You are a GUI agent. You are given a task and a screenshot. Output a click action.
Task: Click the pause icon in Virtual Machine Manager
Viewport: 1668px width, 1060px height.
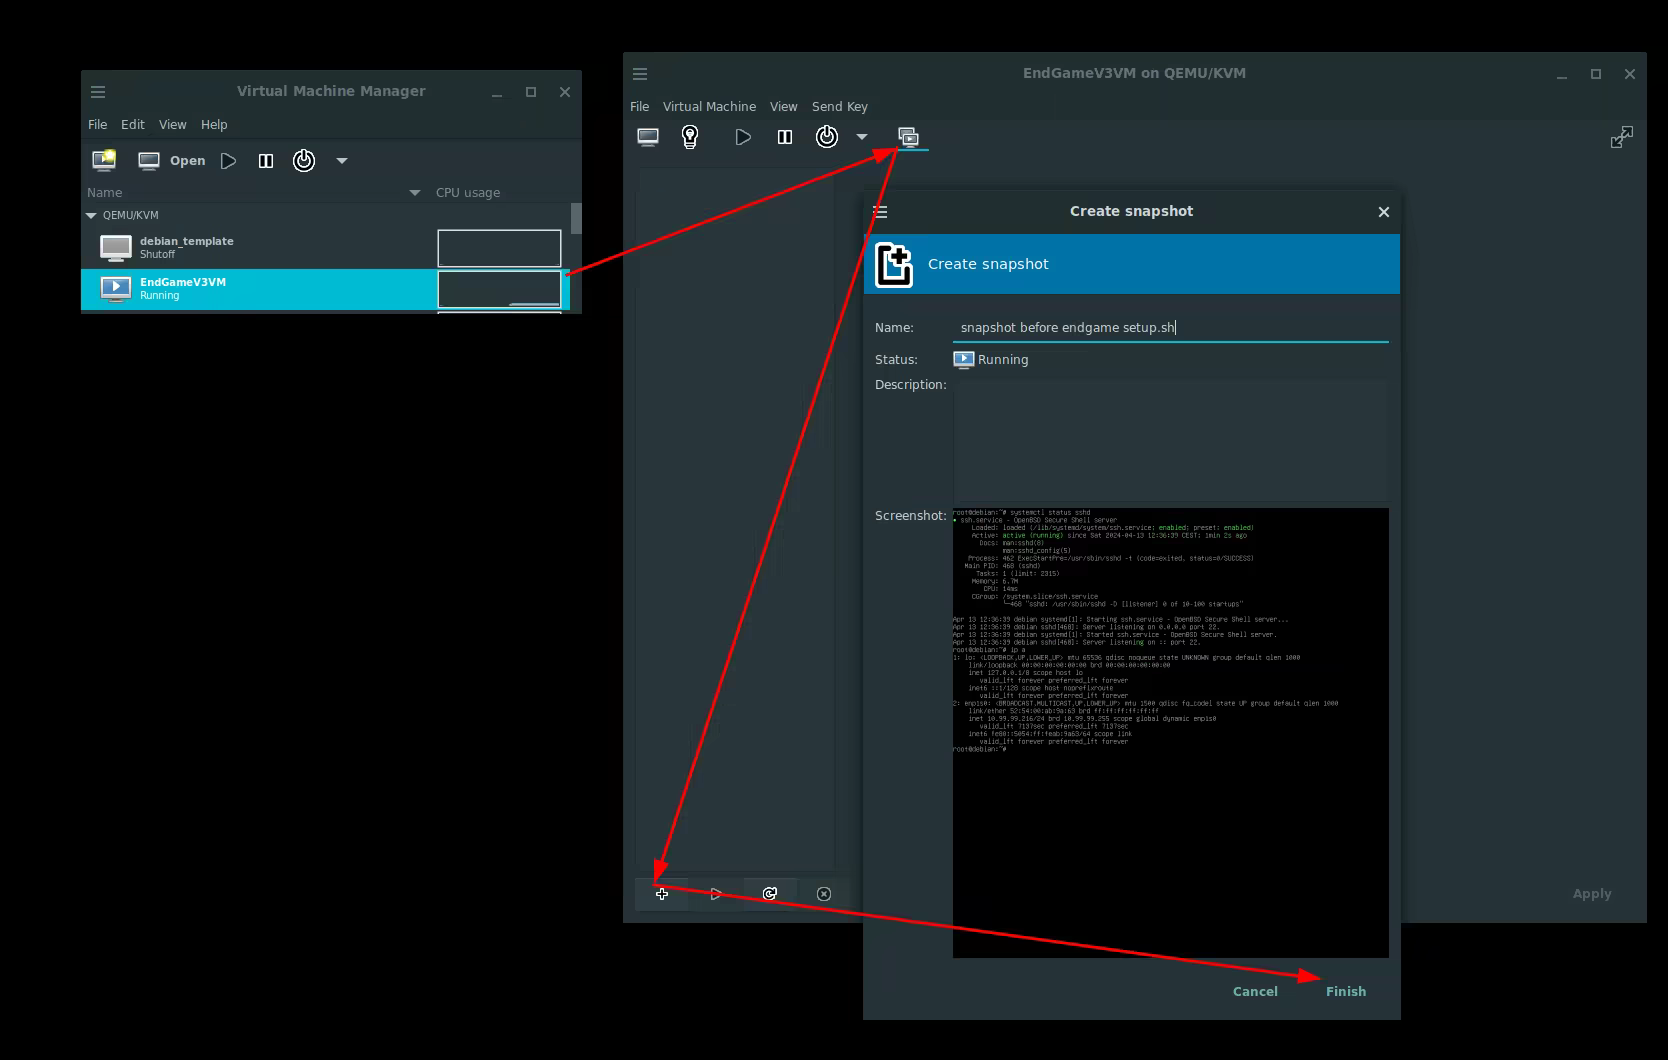[266, 160]
